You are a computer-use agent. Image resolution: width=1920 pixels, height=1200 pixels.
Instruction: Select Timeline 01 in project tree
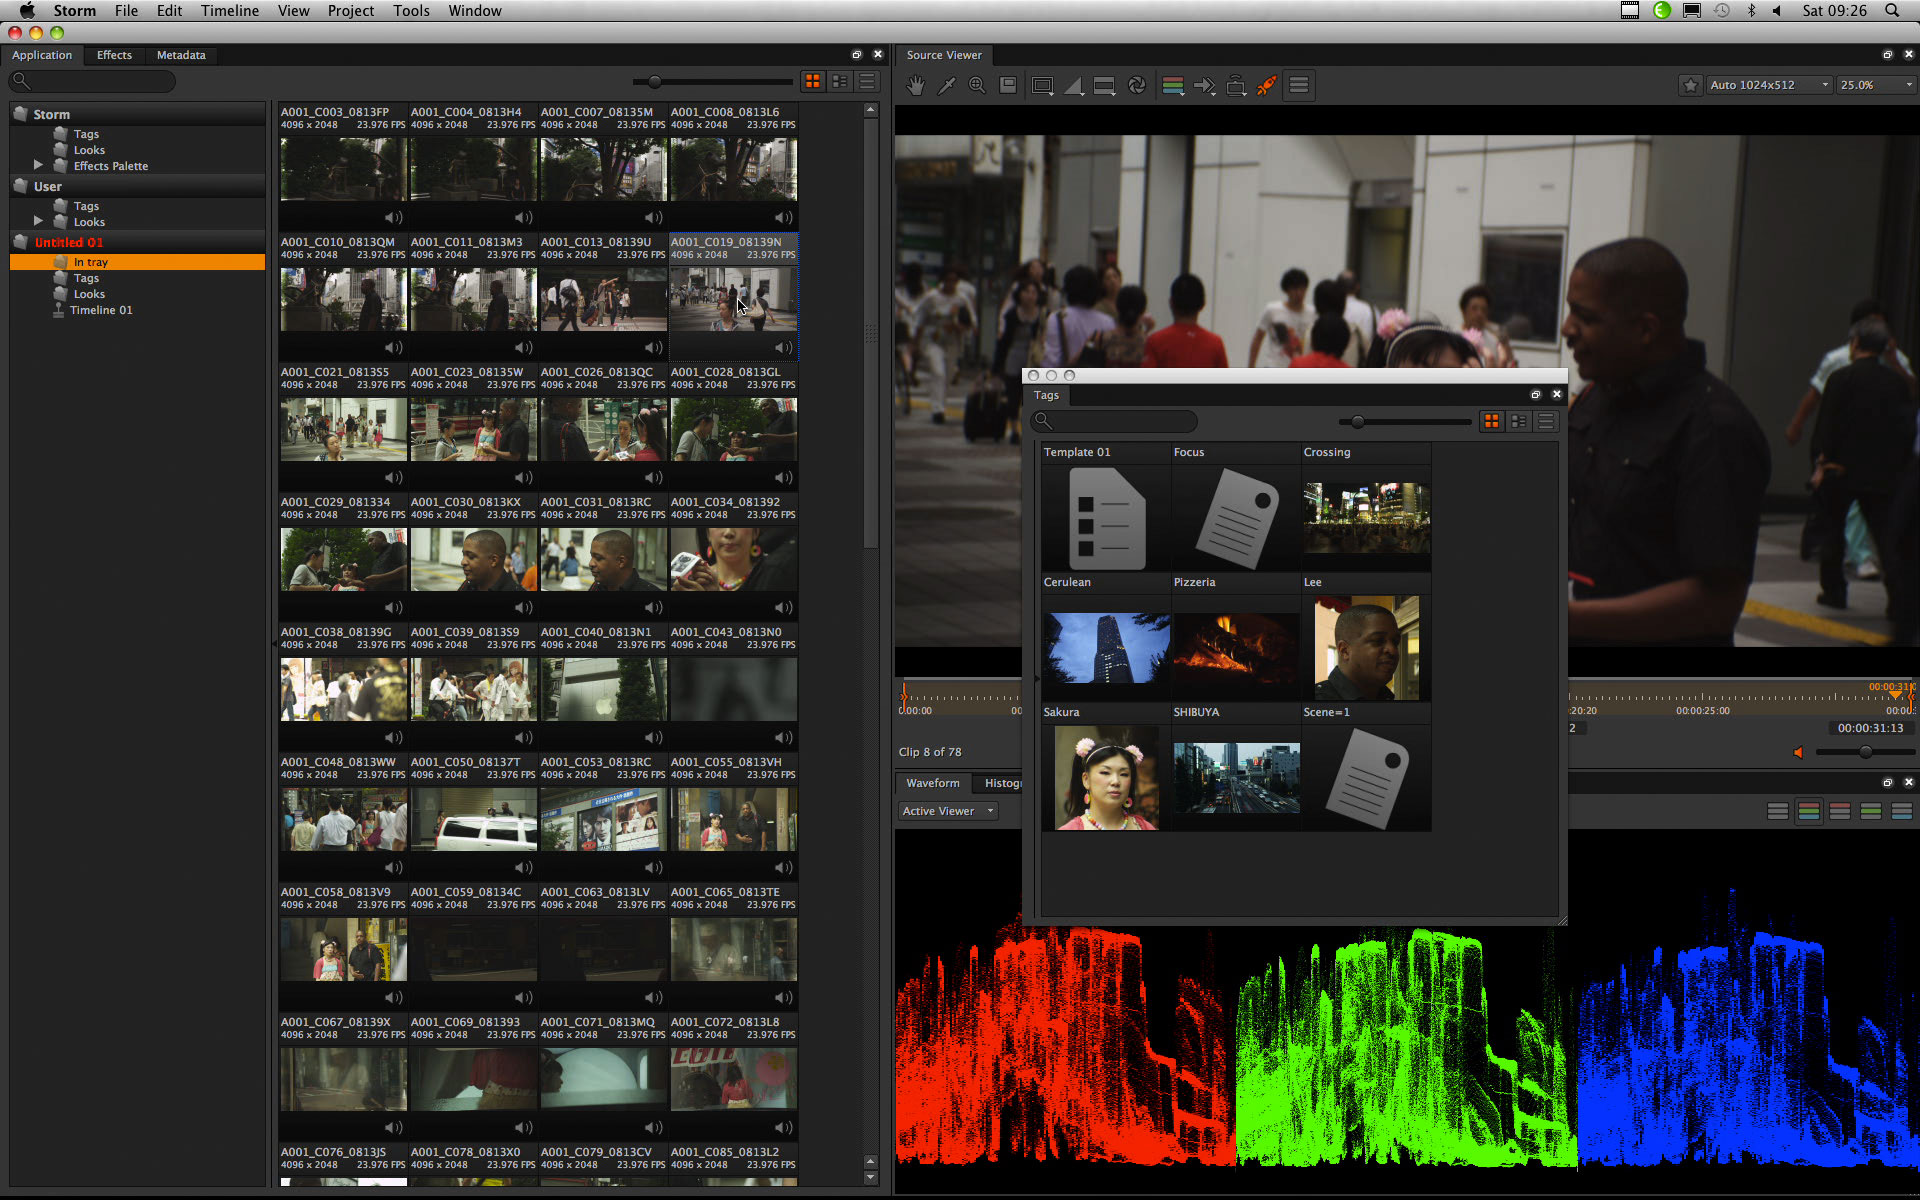[101, 310]
